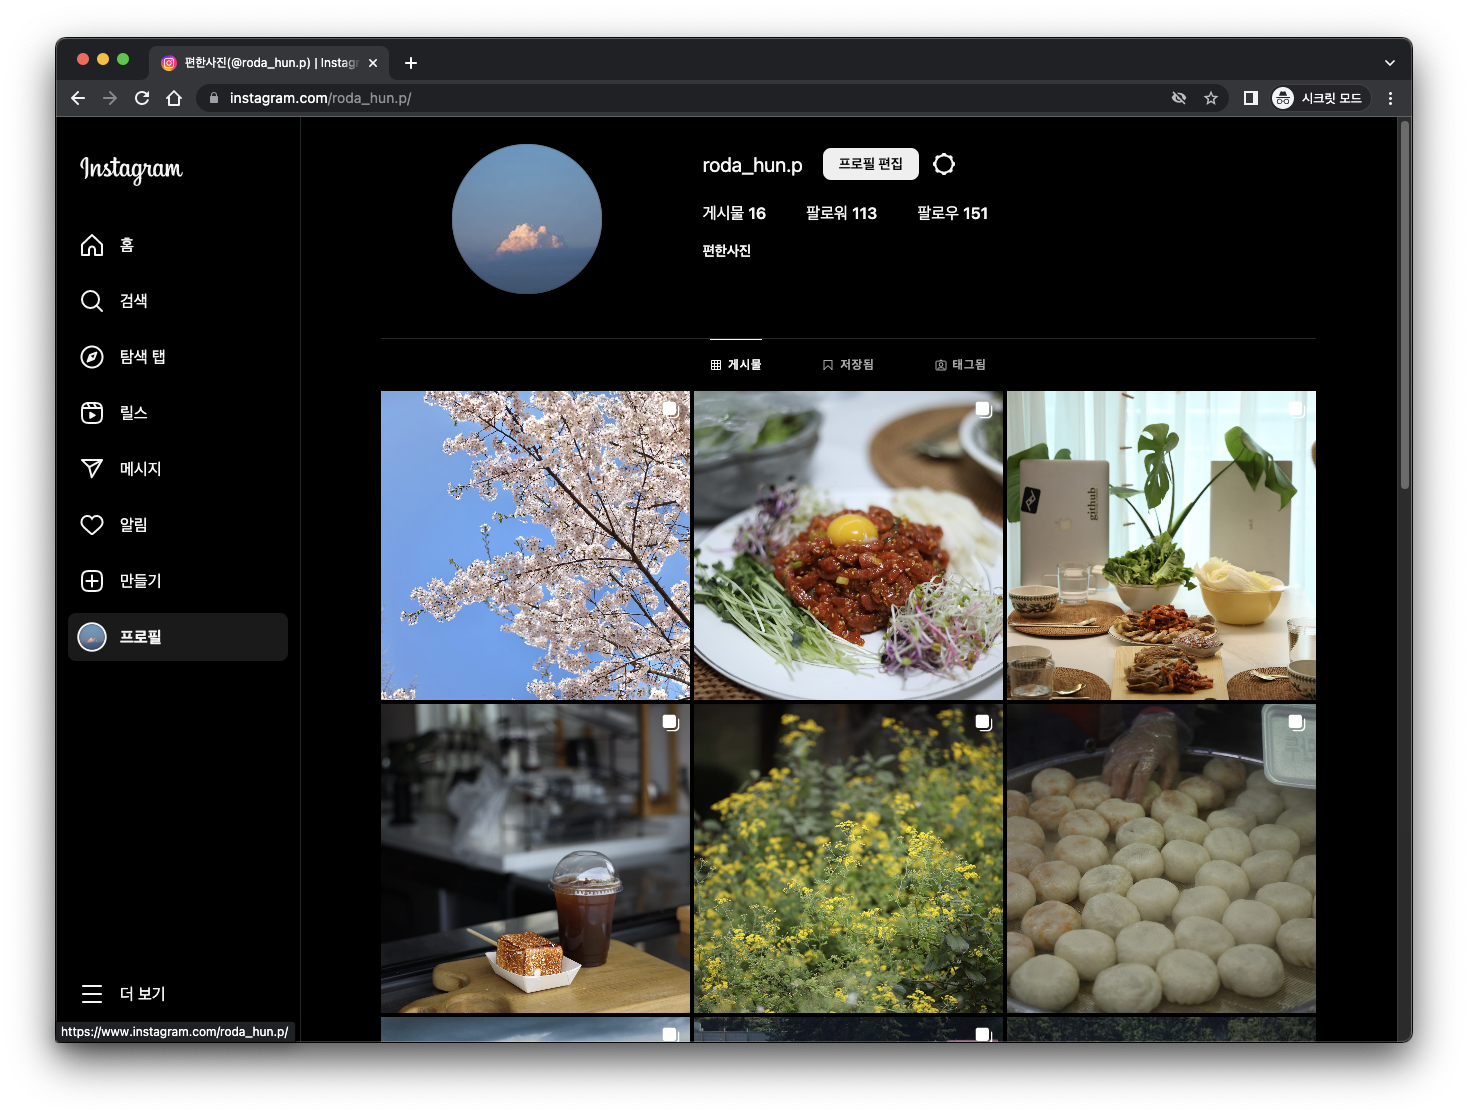The width and height of the screenshot is (1468, 1116).
Task: Click the address bar URL
Action: pyautogui.click(x=320, y=98)
